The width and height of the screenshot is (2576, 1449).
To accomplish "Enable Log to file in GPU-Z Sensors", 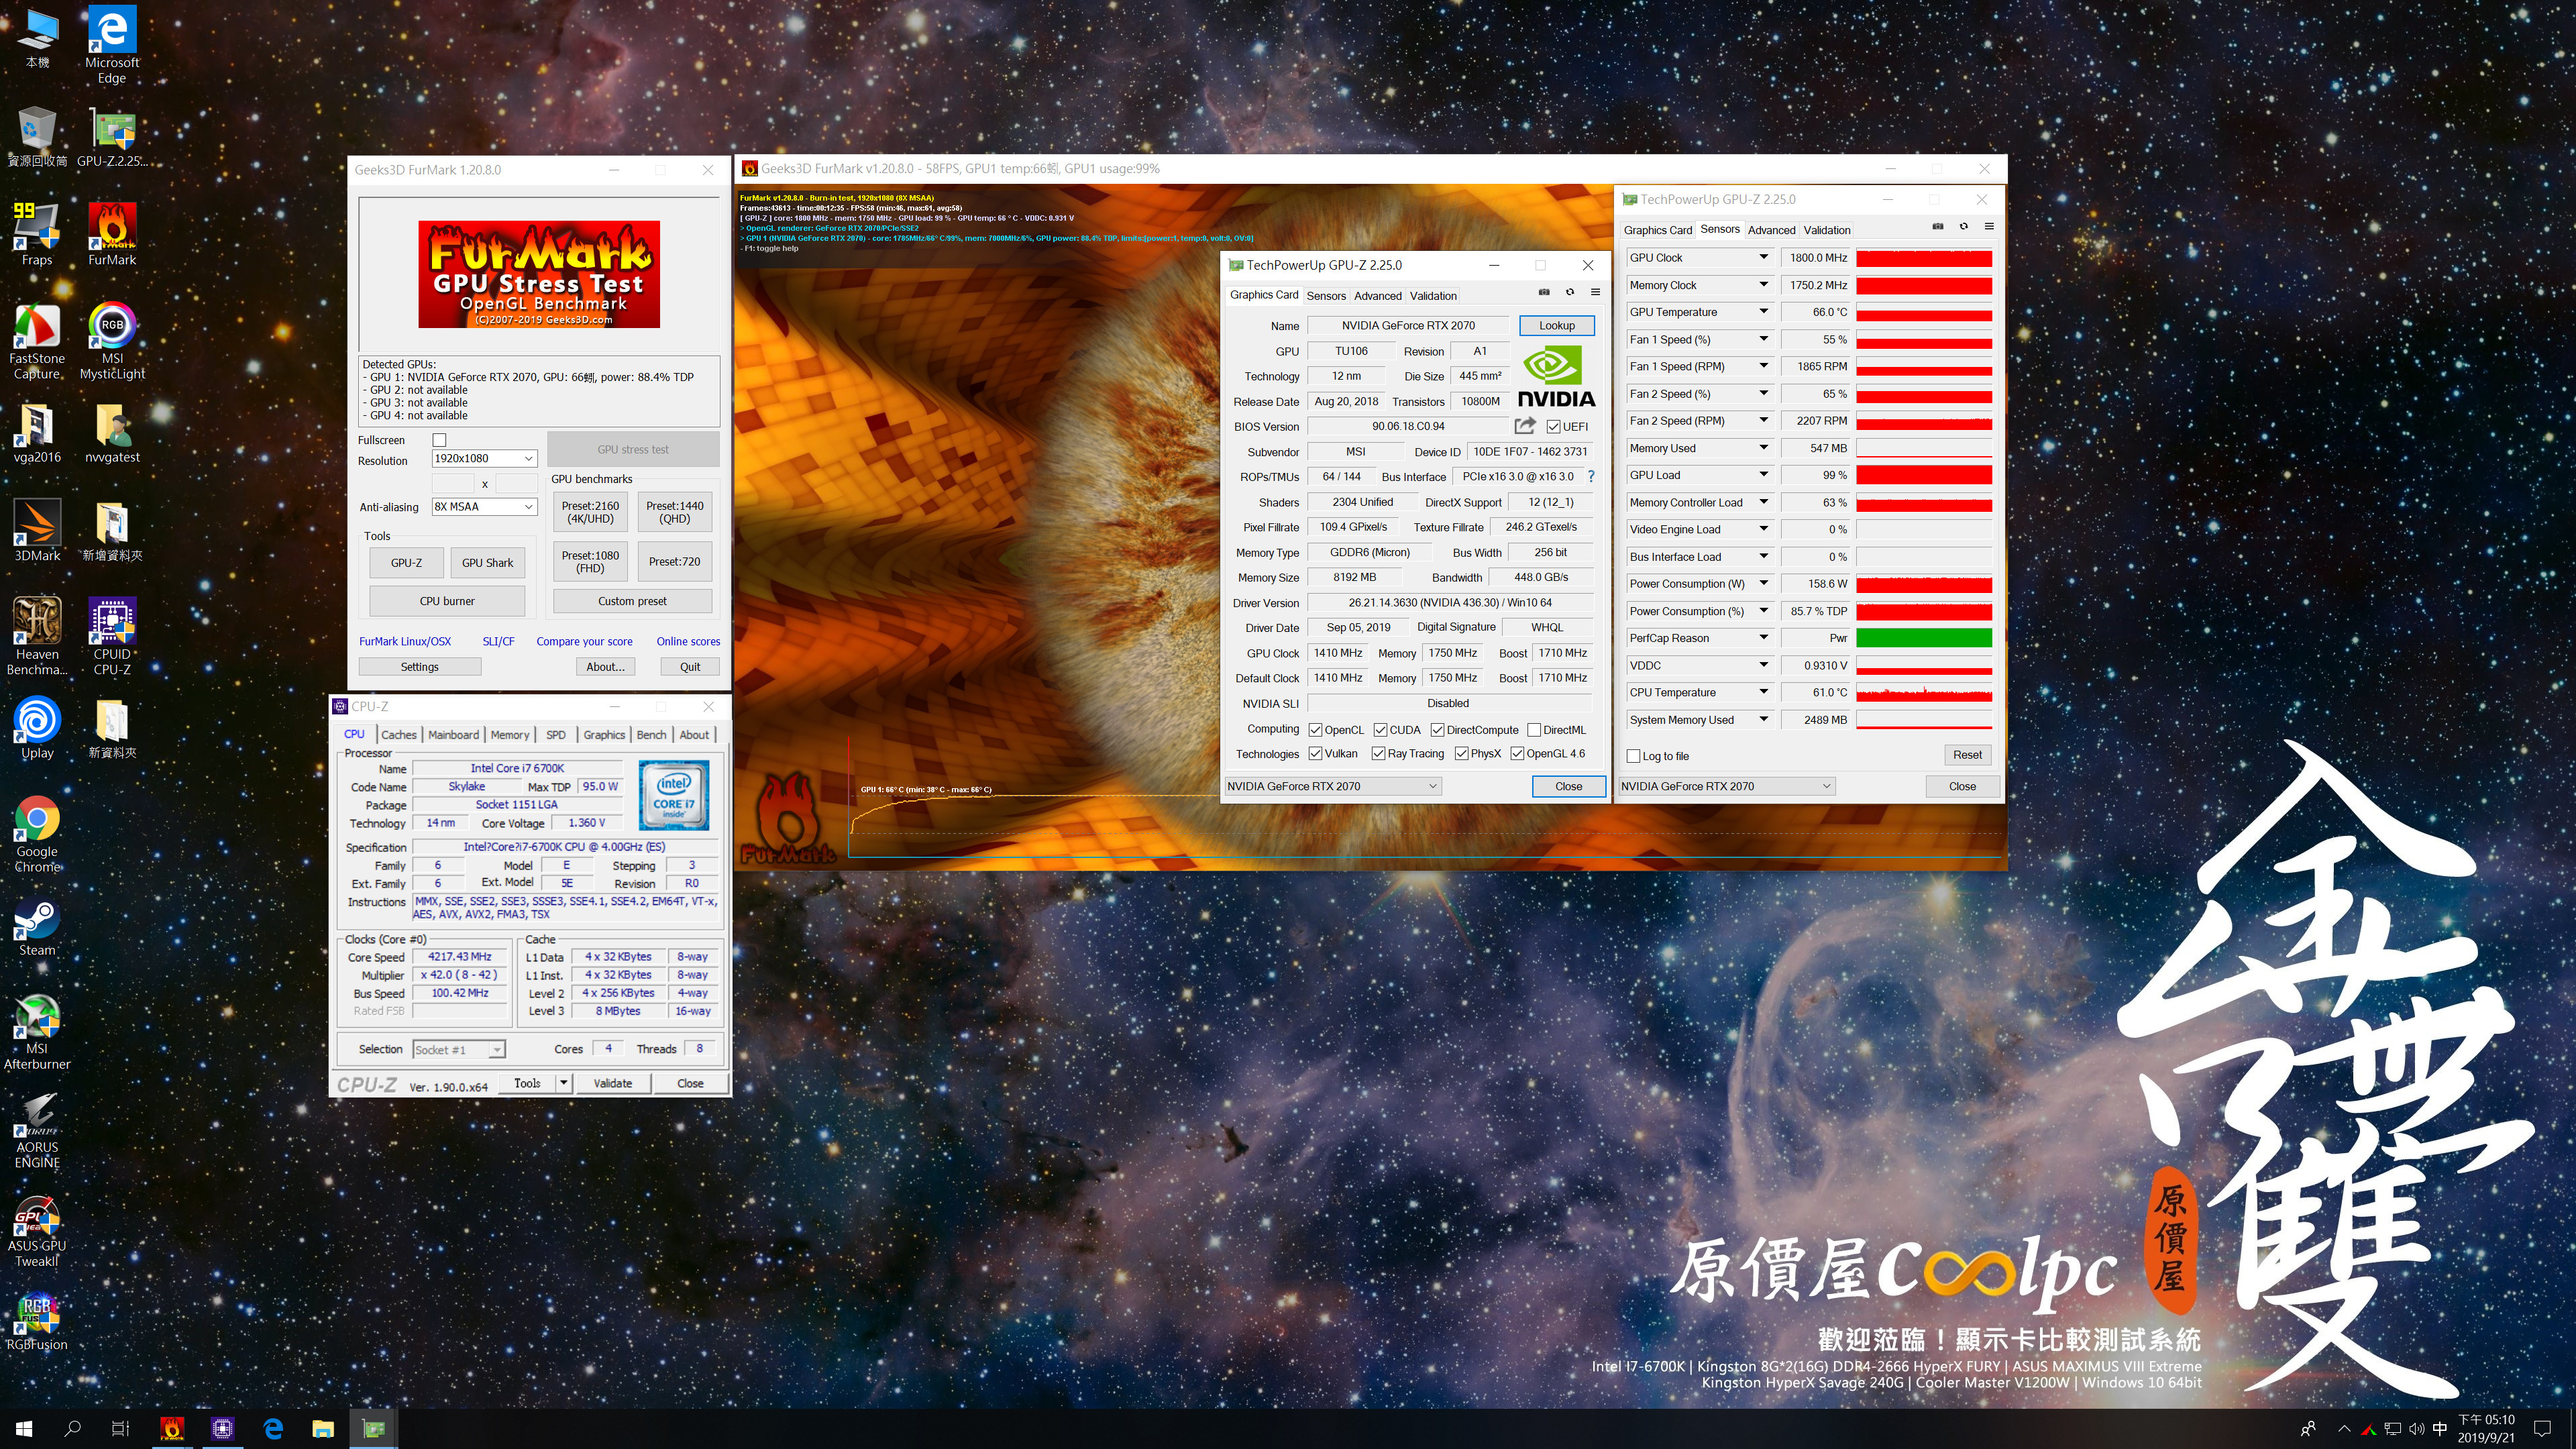I will tap(1634, 756).
